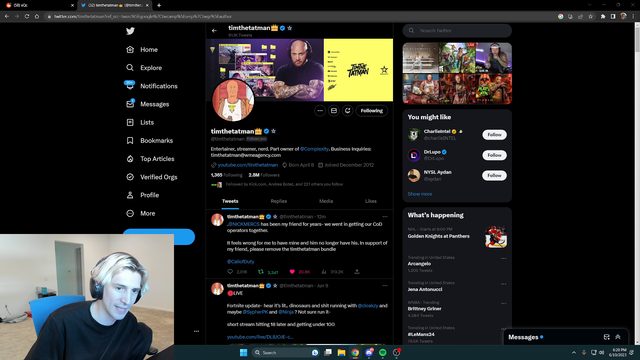Share the NICKMERCS tweet
This screenshot has height=360, width=640.
(357, 271)
